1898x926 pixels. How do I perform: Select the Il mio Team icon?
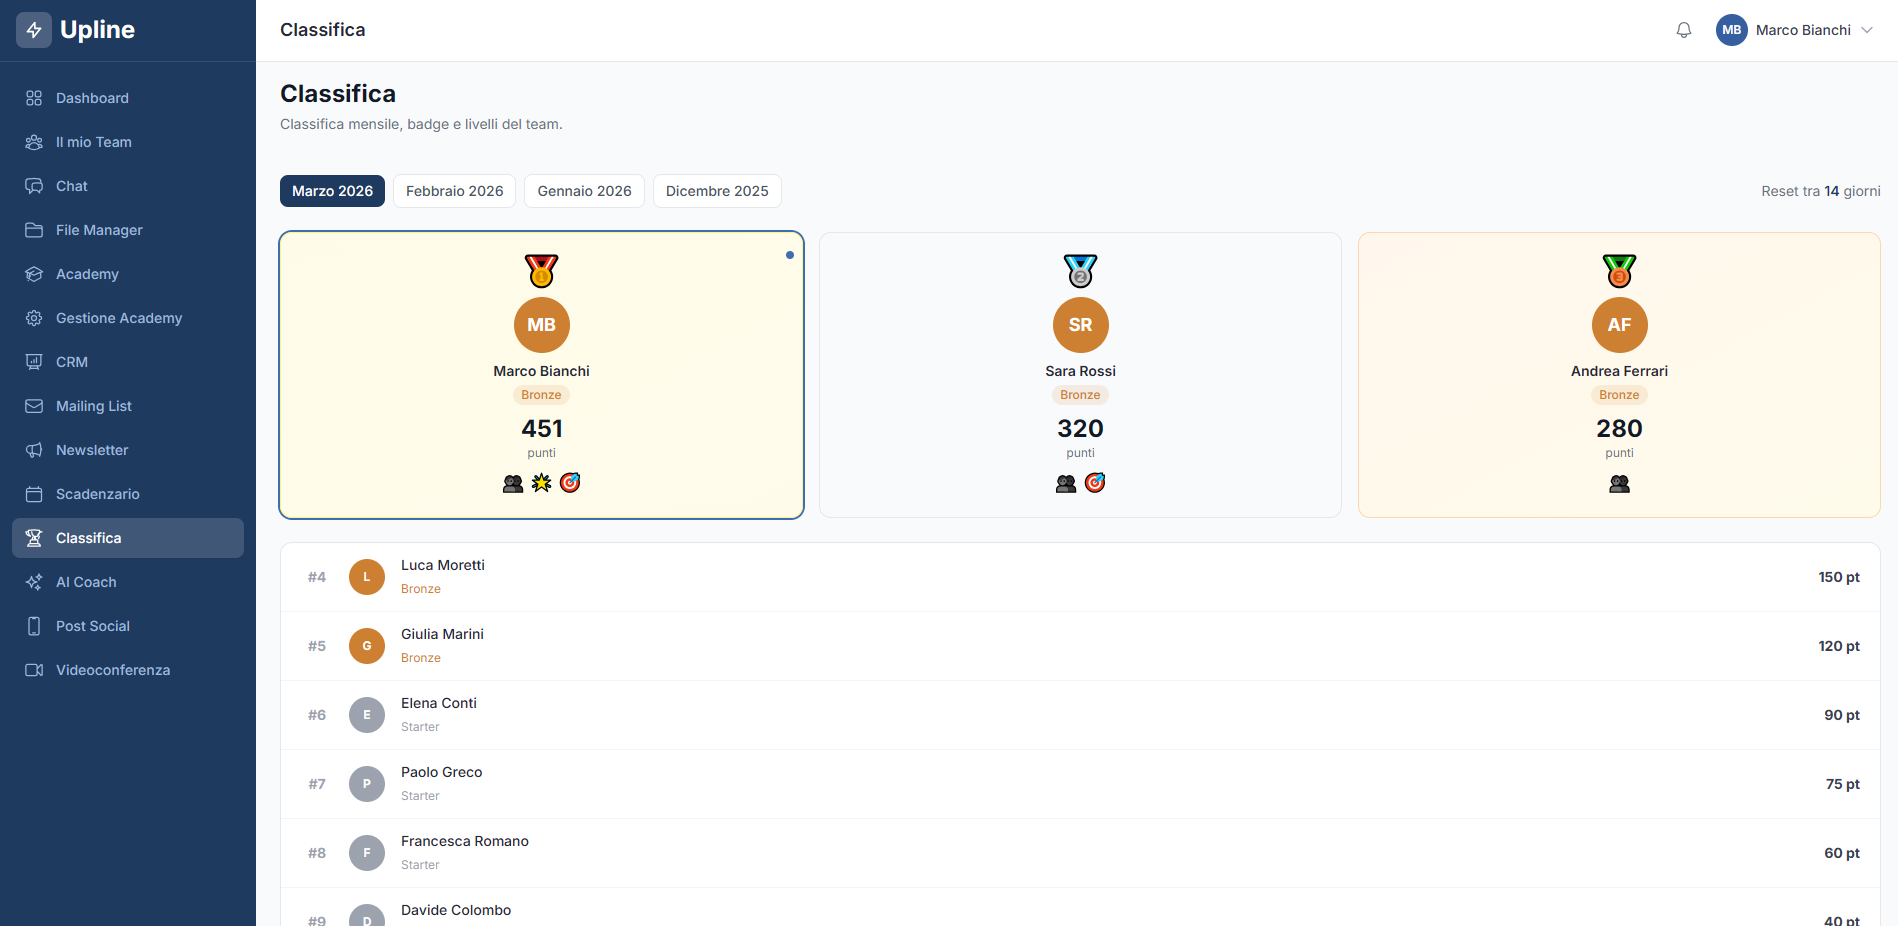point(33,141)
